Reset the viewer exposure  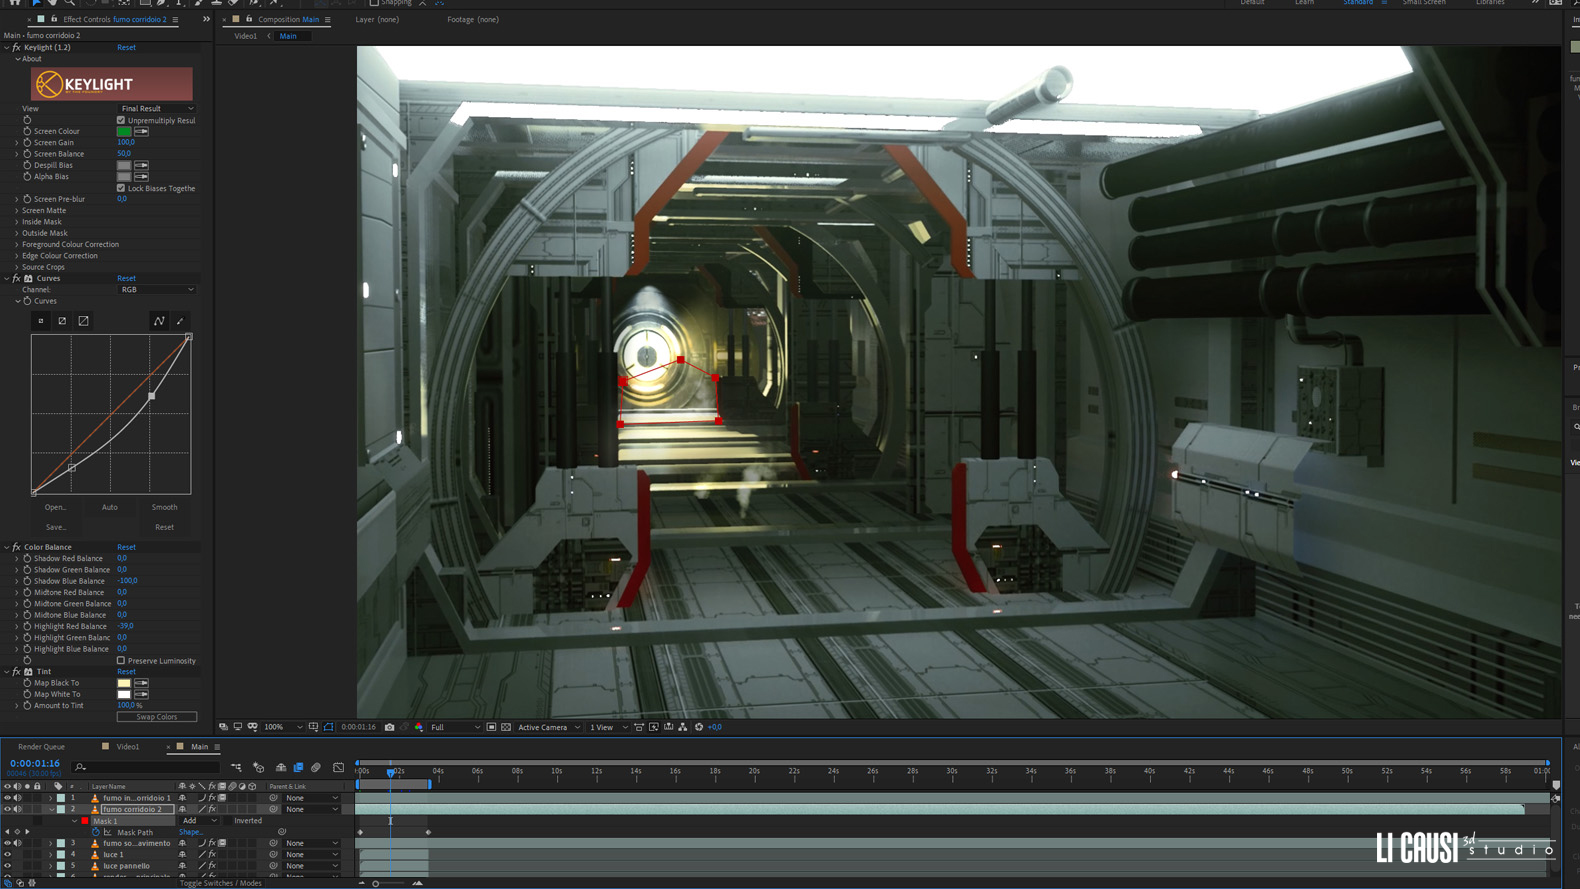click(699, 727)
